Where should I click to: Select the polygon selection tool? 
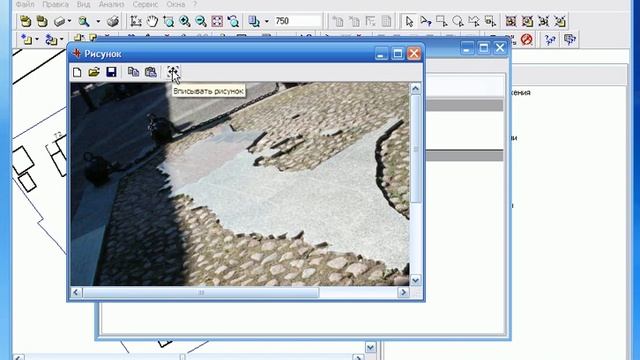click(474, 21)
